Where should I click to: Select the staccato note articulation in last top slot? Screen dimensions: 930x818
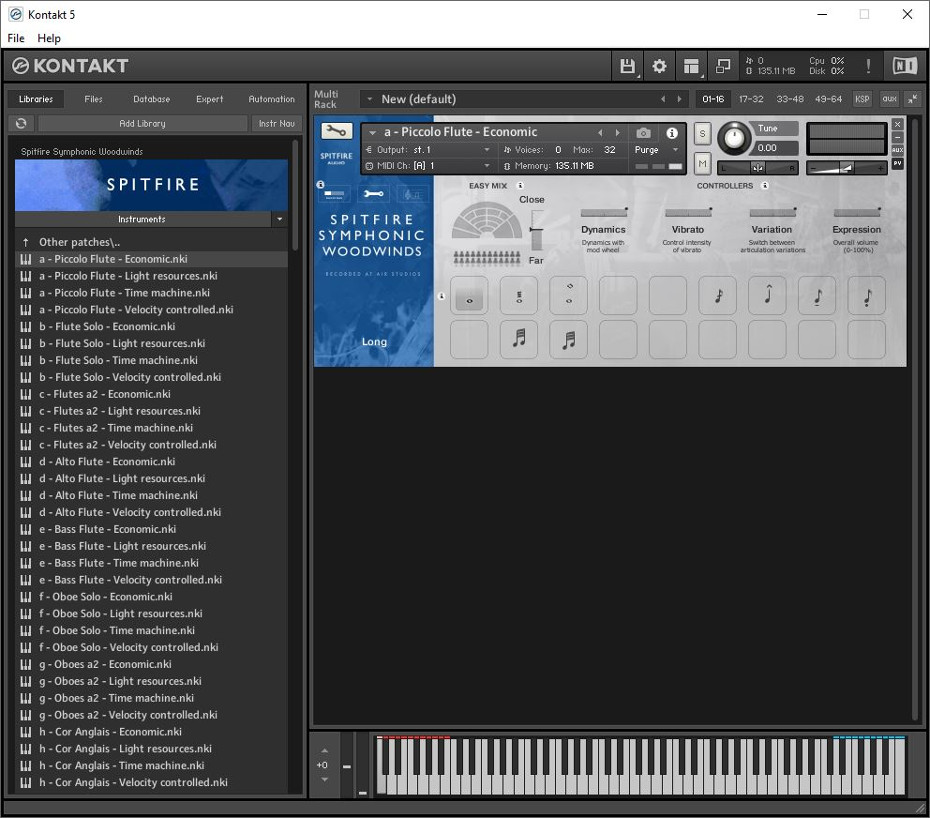(x=867, y=295)
